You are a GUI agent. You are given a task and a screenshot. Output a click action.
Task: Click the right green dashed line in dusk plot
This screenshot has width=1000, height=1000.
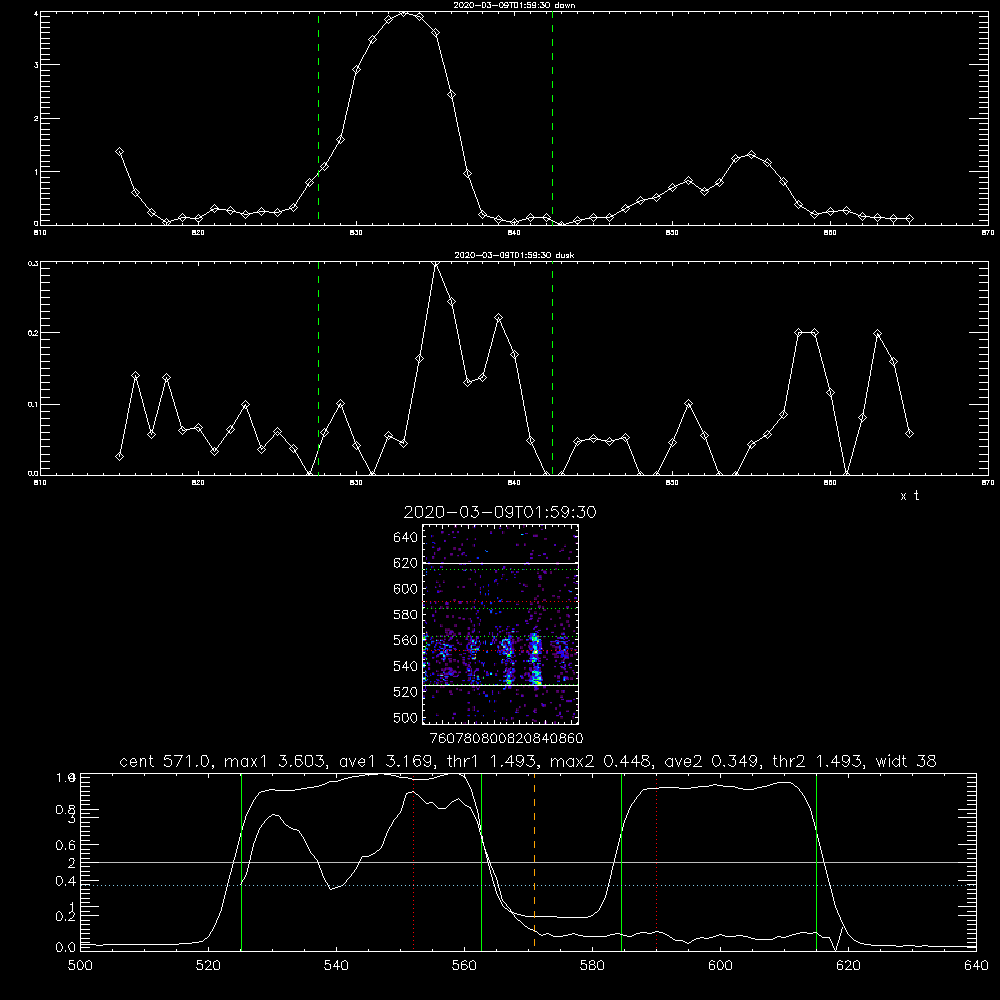pos(552,368)
